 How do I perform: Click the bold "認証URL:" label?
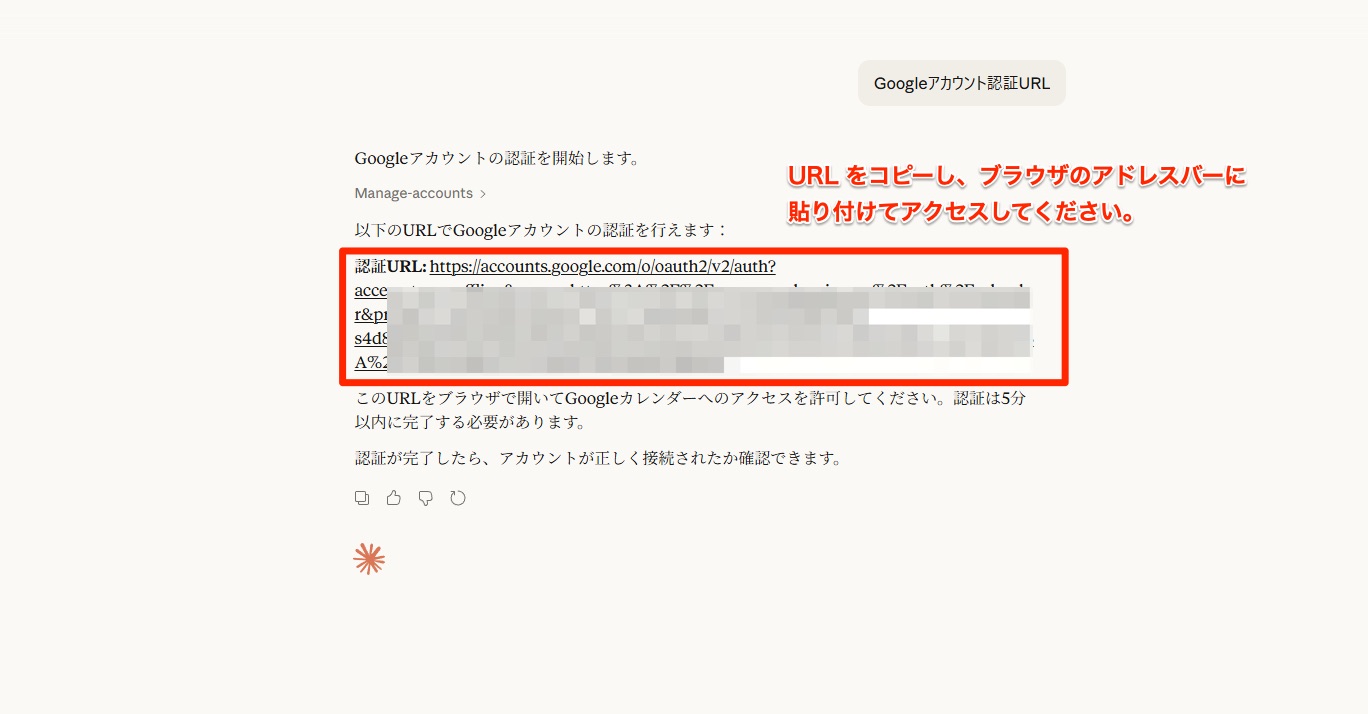391,267
